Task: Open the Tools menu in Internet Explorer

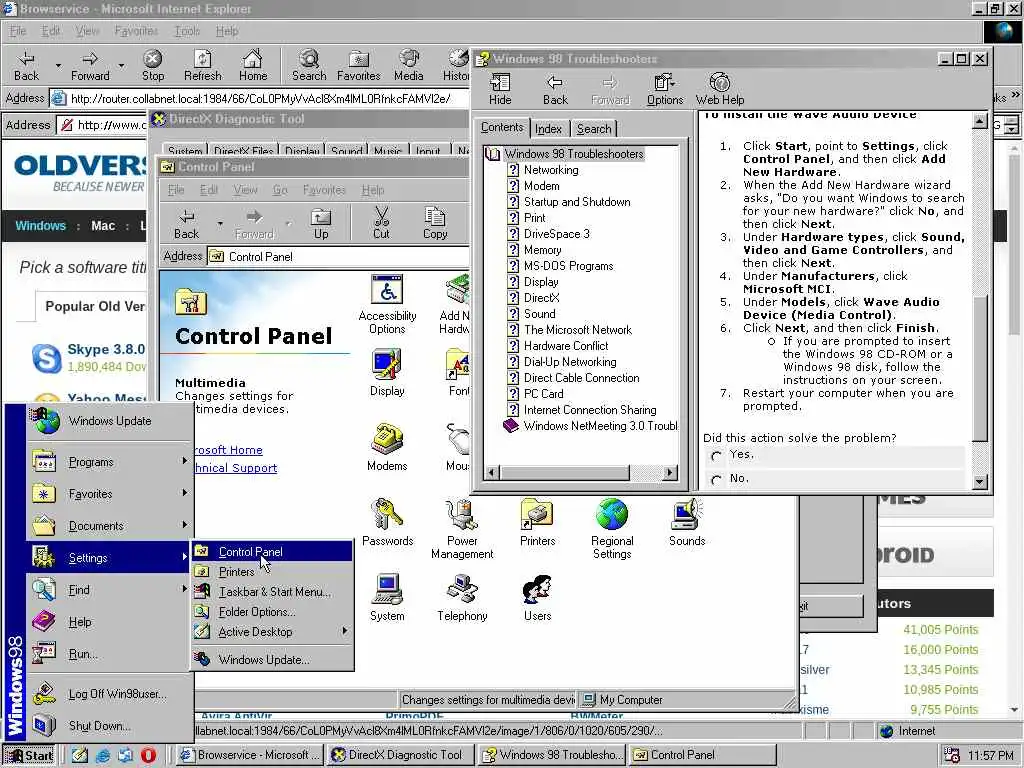Action: coord(187,31)
